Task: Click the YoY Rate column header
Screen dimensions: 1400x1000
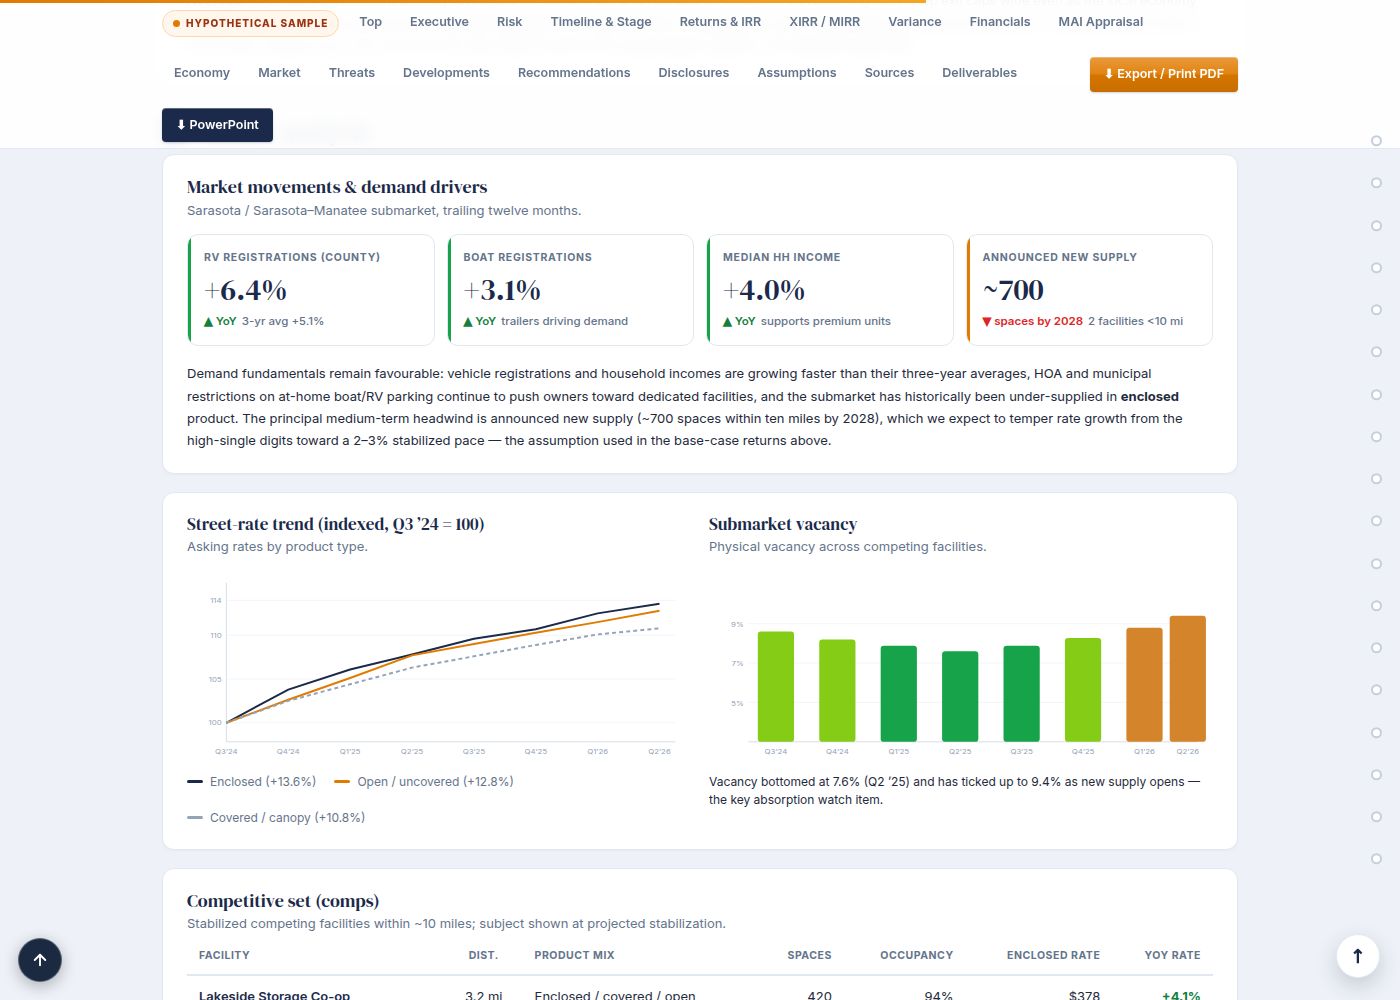Action: pos(1172,955)
